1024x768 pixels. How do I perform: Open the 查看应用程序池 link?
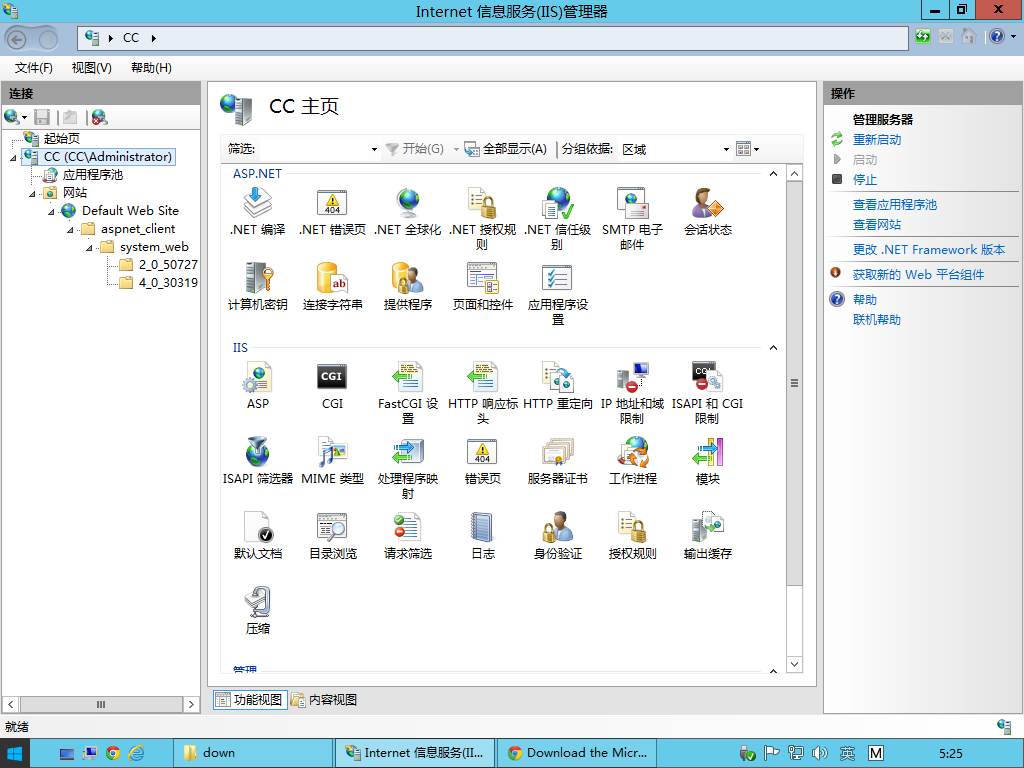(x=895, y=205)
